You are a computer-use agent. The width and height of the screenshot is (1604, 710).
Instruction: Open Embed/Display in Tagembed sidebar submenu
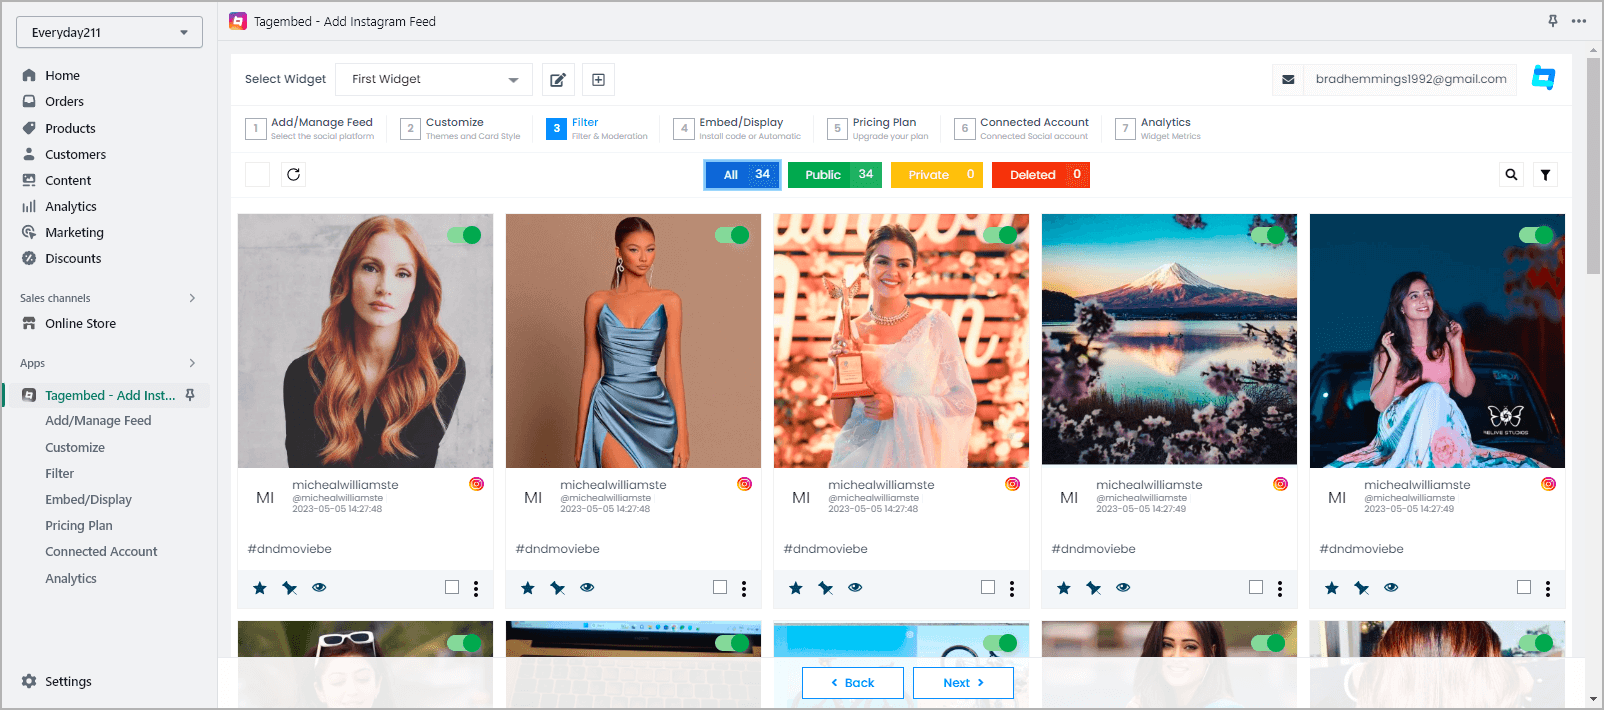click(x=88, y=499)
